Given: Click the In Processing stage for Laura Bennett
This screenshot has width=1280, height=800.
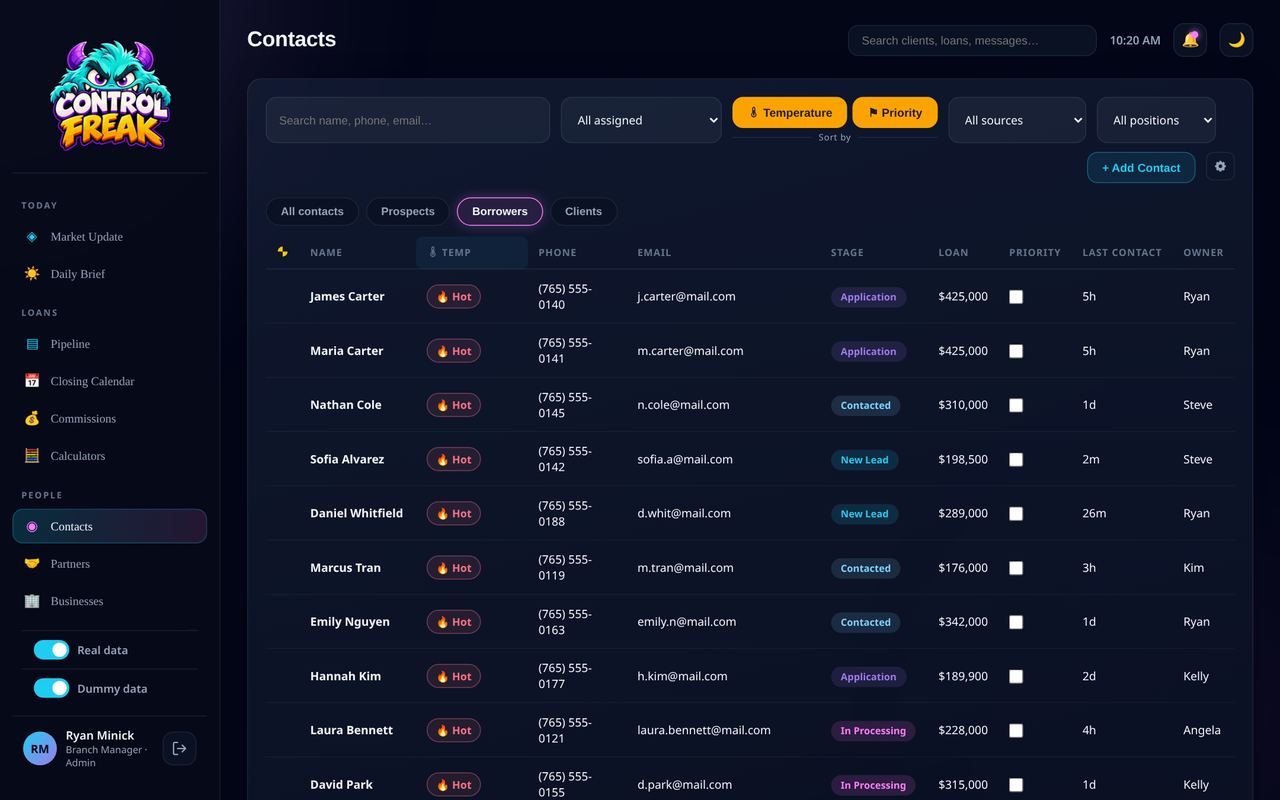Looking at the screenshot, I should coord(873,731).
